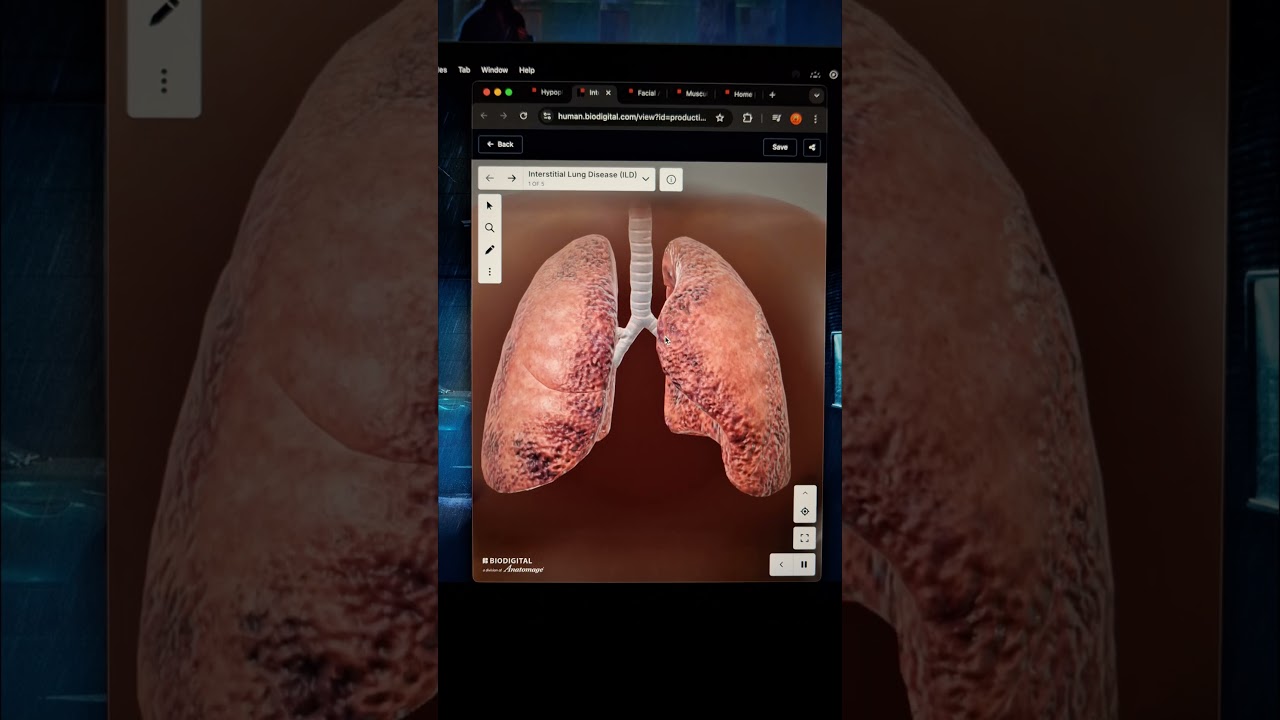This screenshot has width=1280, height=720.
Task: Pause the model animation
Action: pyautogui.click(x=804, y=565)
